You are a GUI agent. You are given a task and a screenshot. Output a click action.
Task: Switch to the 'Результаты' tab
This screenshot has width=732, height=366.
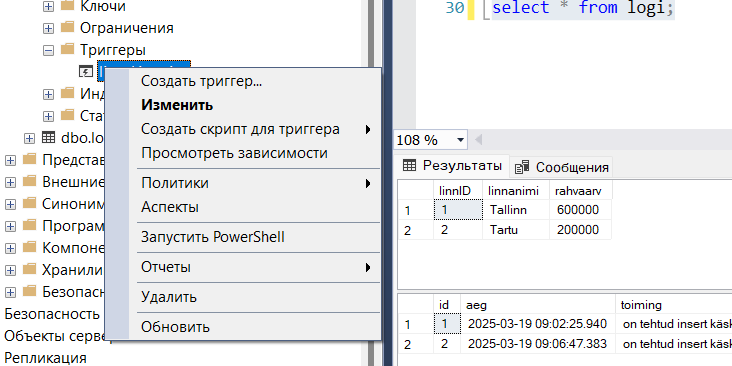452,165
